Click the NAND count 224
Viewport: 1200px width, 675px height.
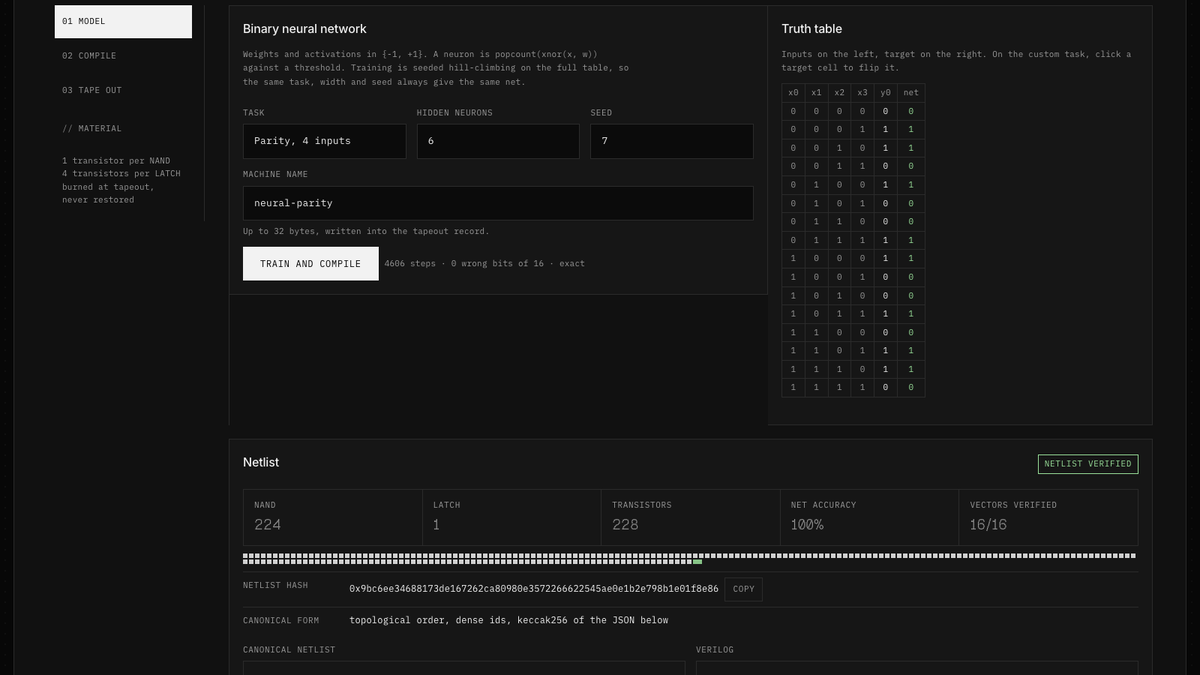268,525
